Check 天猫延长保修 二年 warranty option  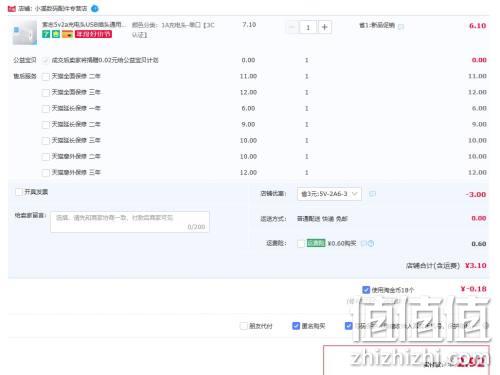pos(46,125)
